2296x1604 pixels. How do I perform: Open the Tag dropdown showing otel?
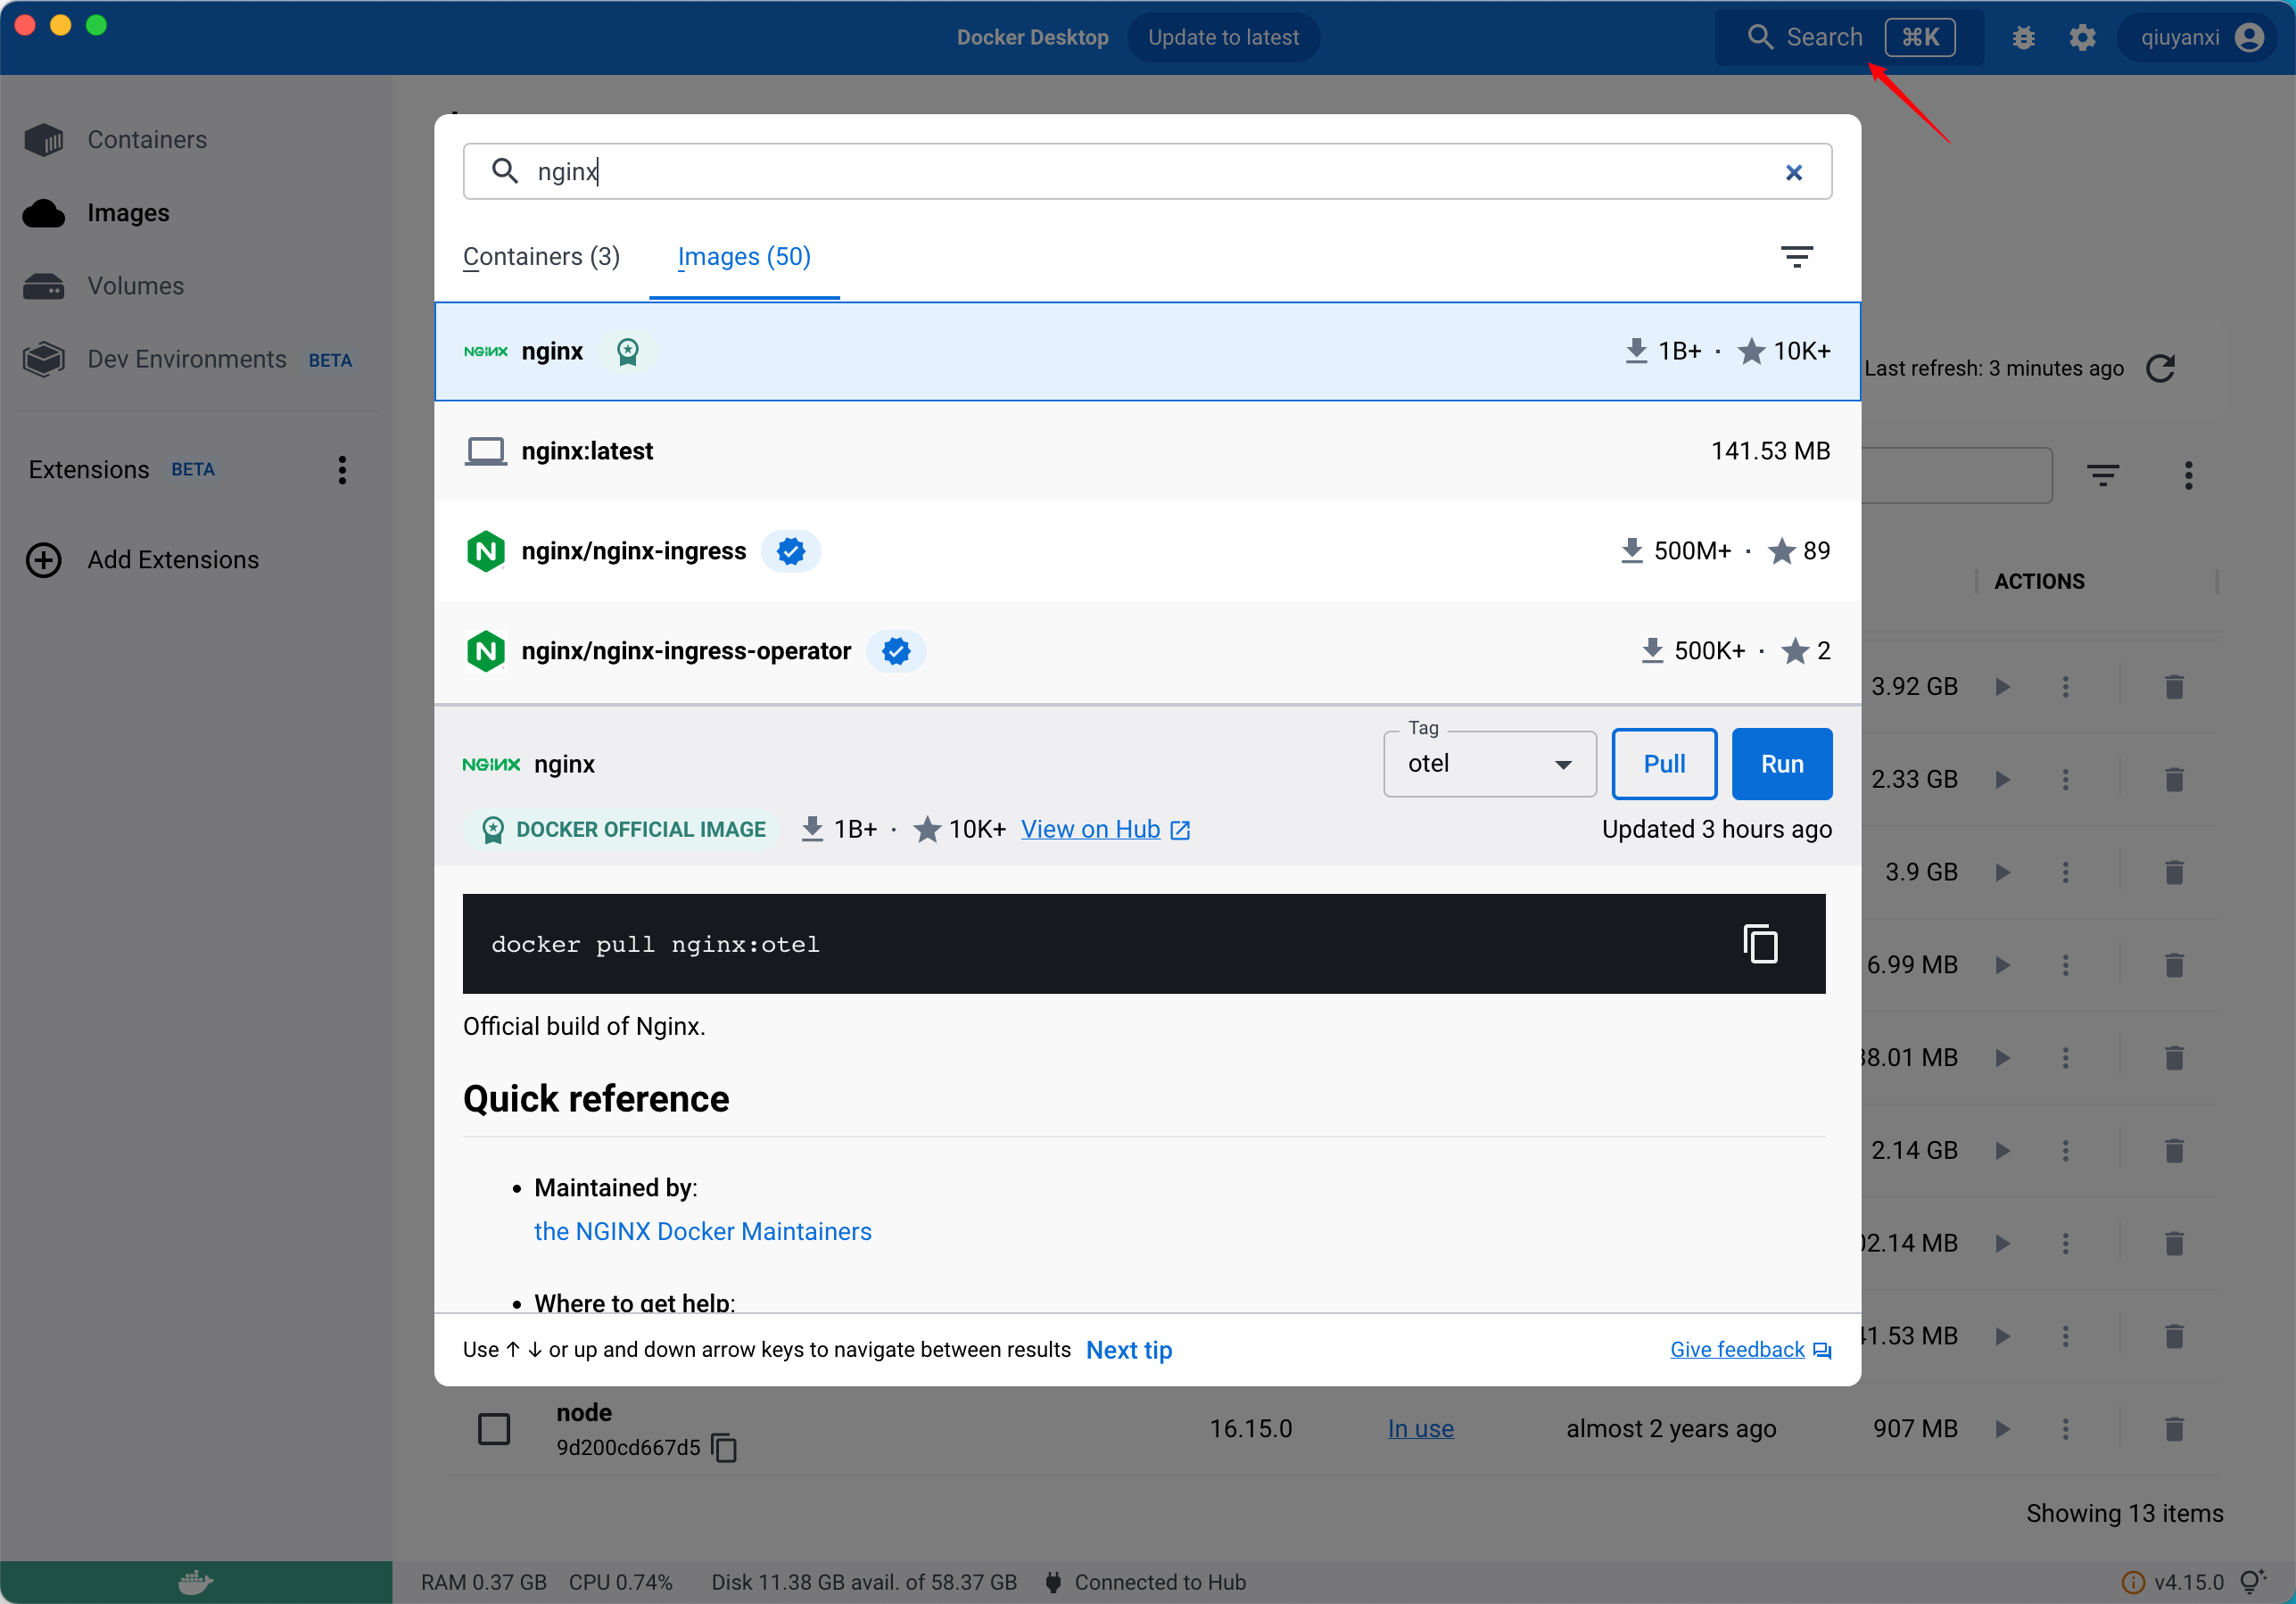[x=1489, y=764]
